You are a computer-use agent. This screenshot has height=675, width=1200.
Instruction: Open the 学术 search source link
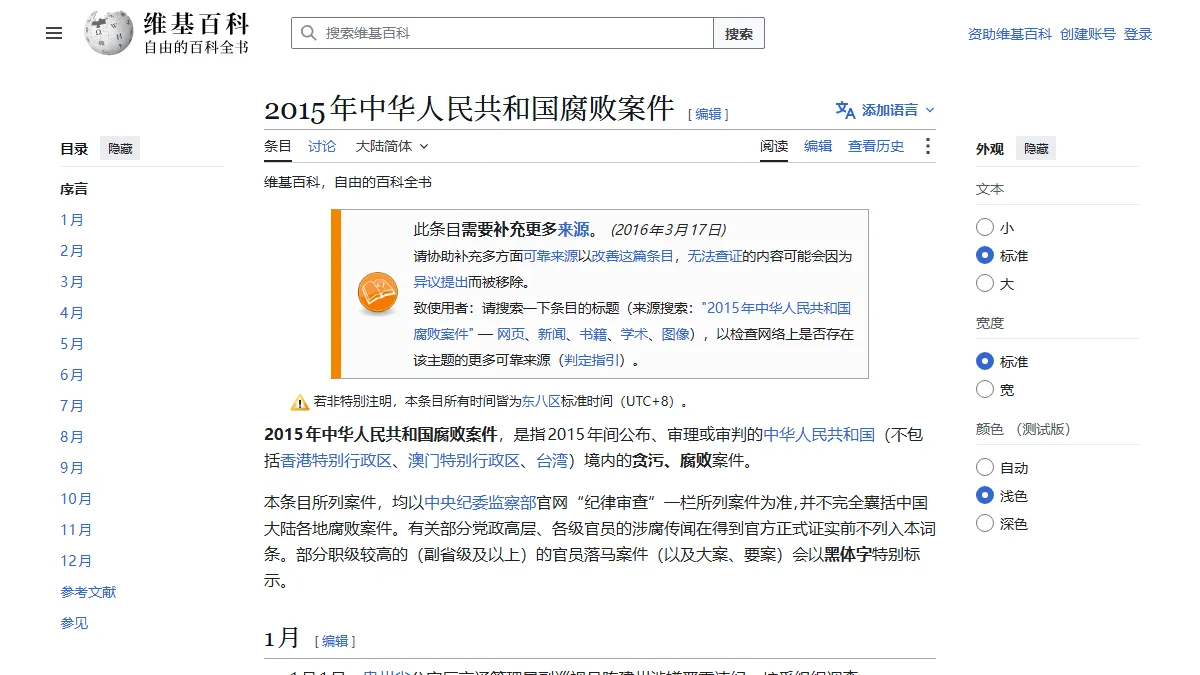(x=634, y=334)
